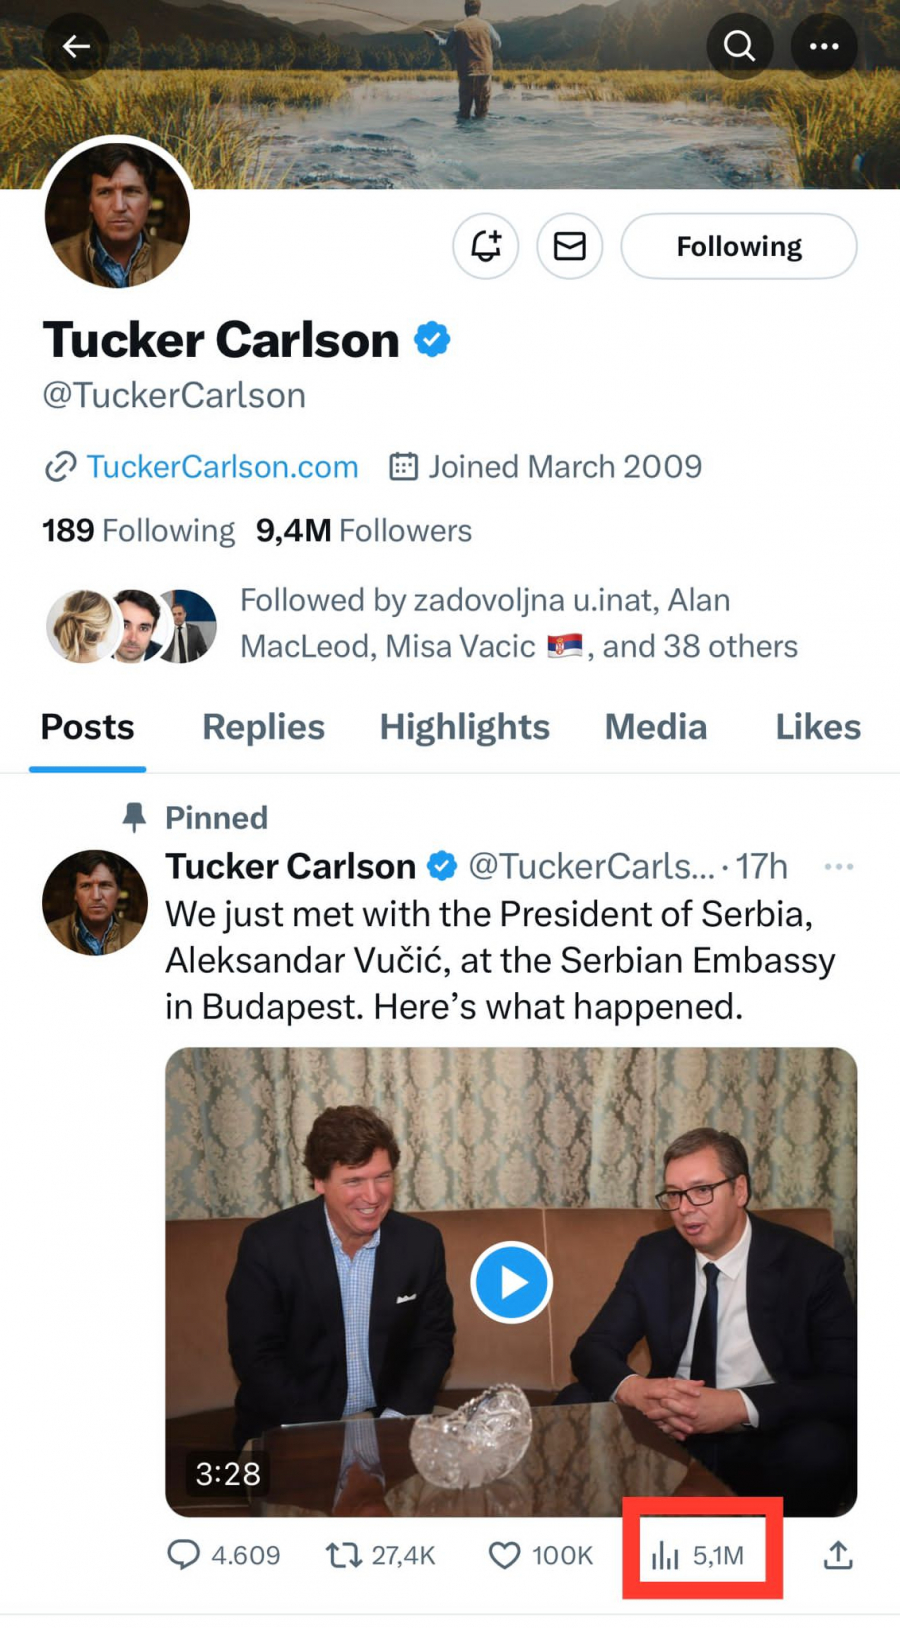The image size is (900, 1628).
Task: View the 9,4M Followers list
Action: pos(364,530)
